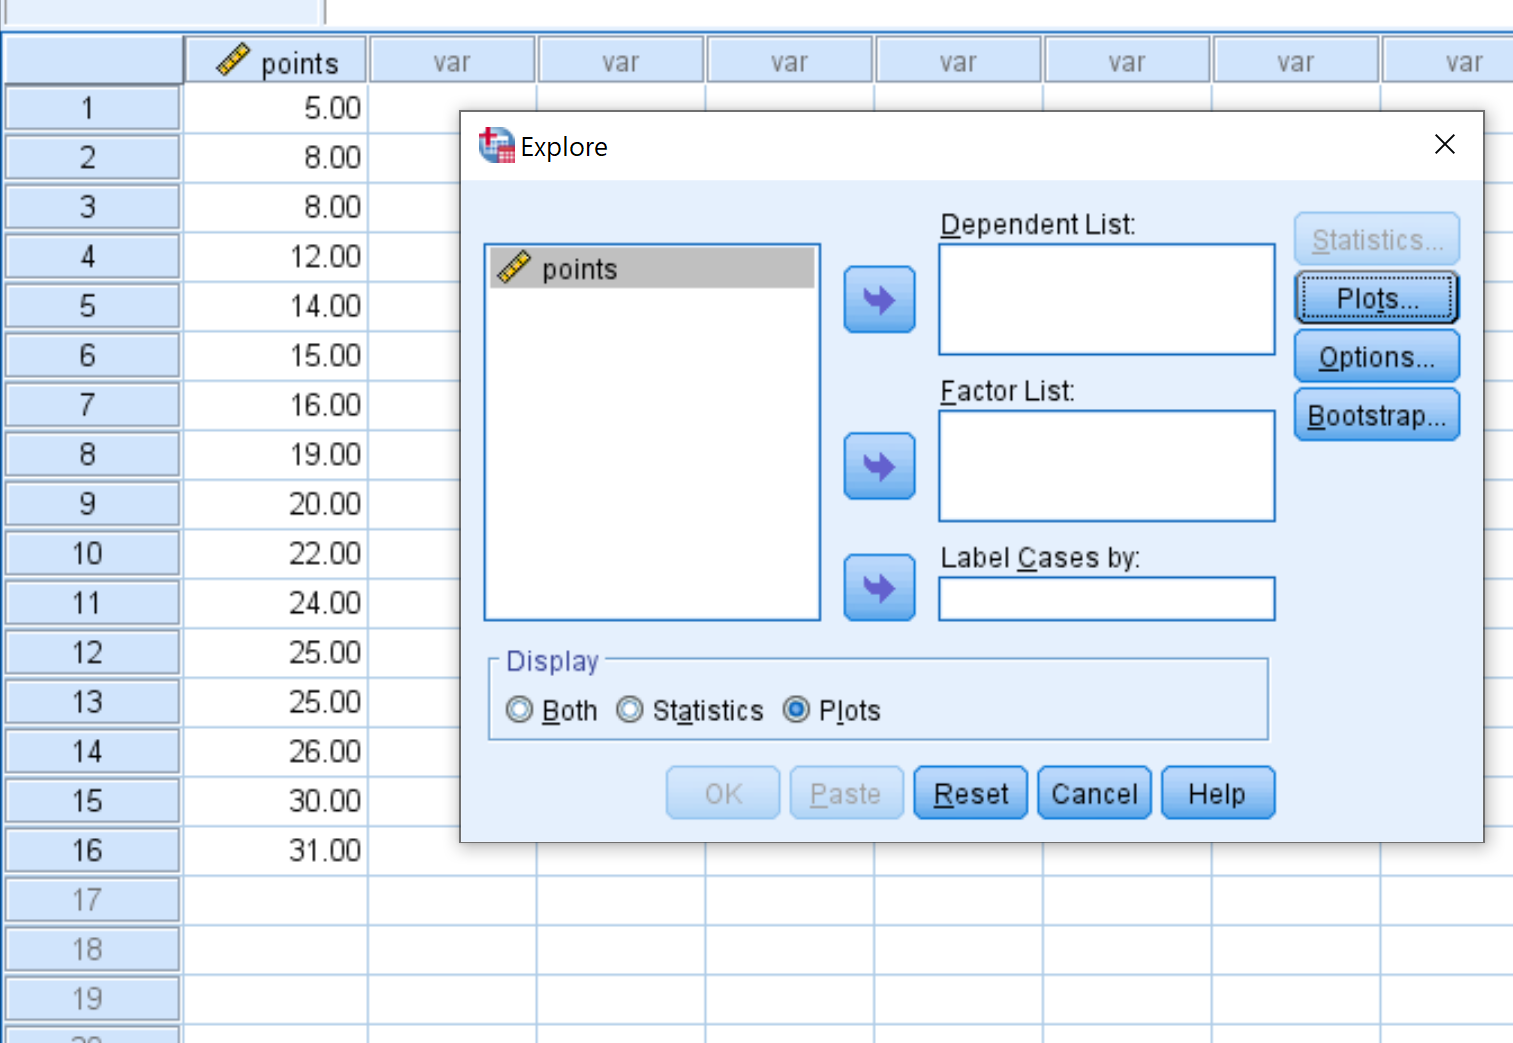Viewport: 1513px width, 1043px height.
Task: Select row header 14
Action: pos(92,751)
